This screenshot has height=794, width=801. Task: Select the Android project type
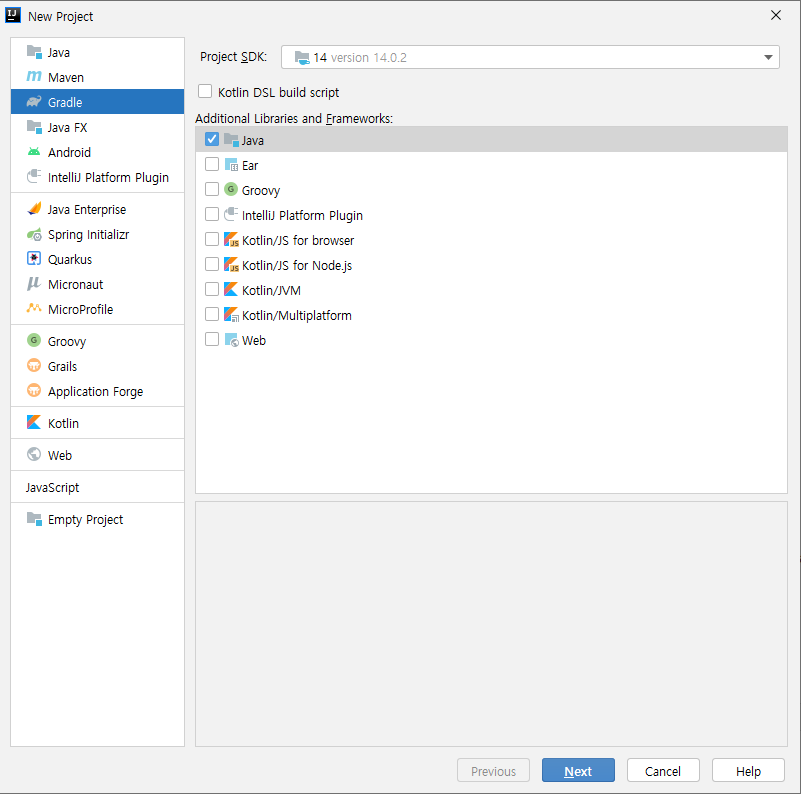pyautogui.click(x=97, y=152)
